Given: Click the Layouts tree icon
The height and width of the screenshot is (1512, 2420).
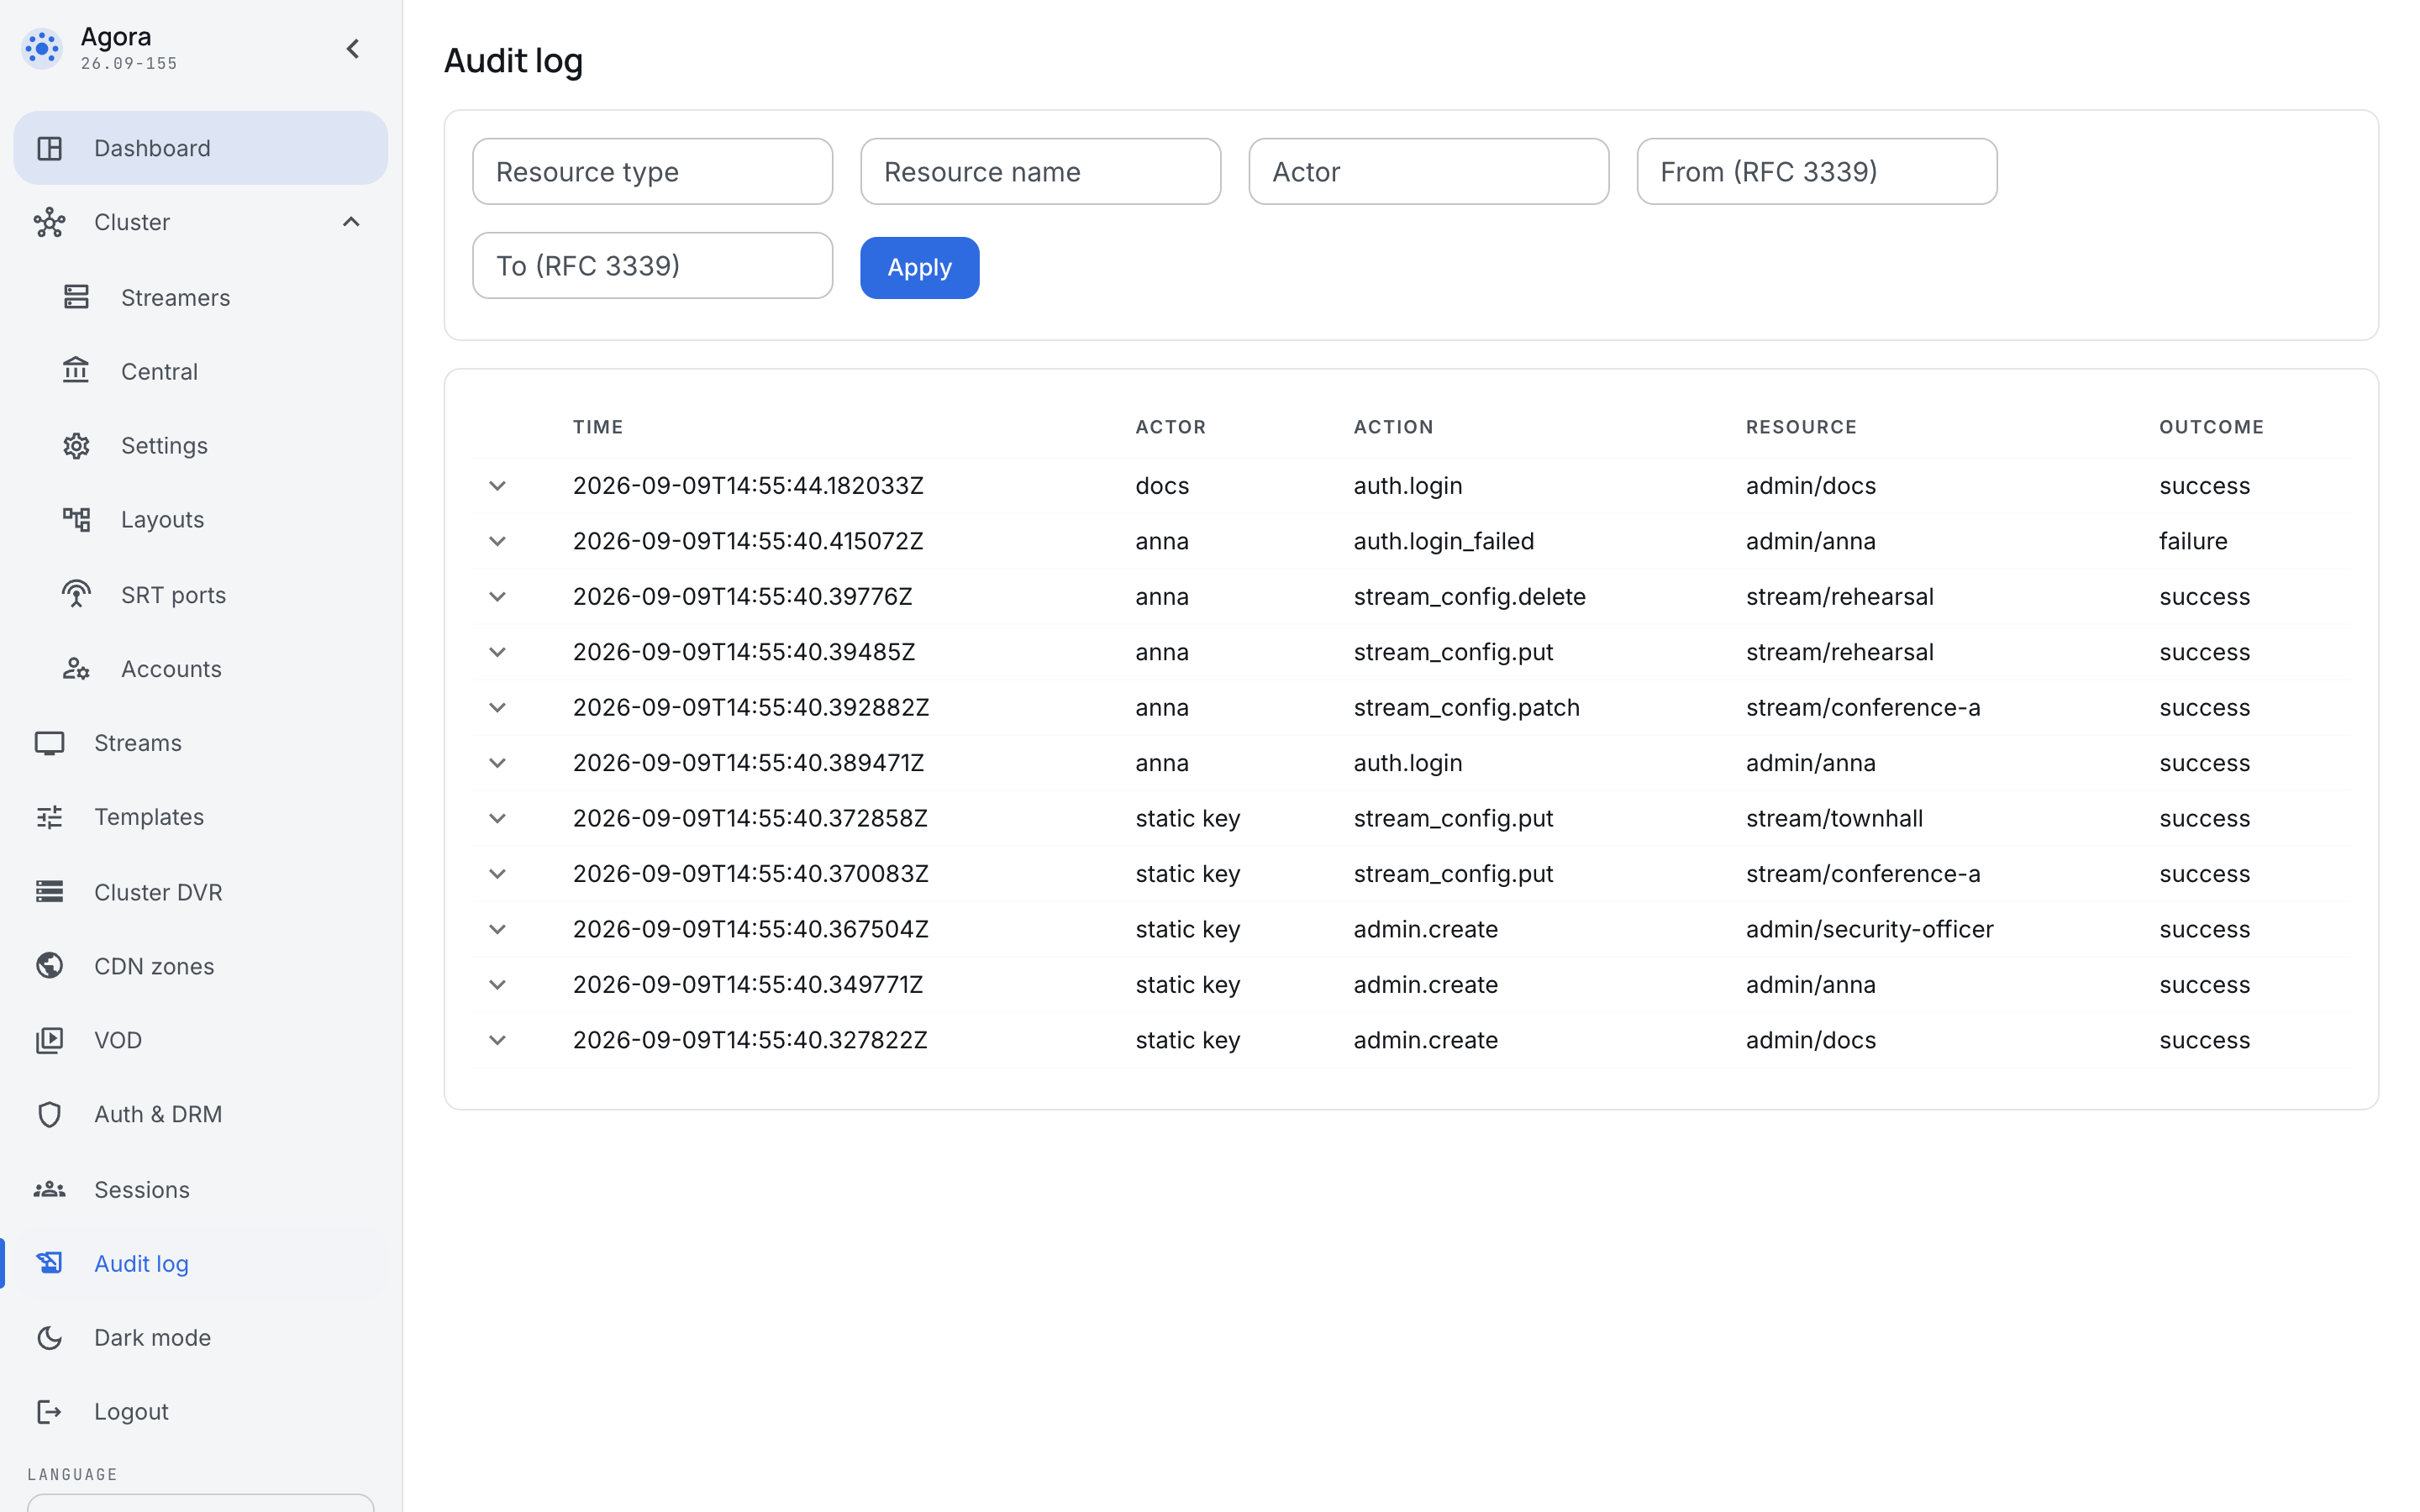Looking at the screenshot, I should [x=77, y=519].
